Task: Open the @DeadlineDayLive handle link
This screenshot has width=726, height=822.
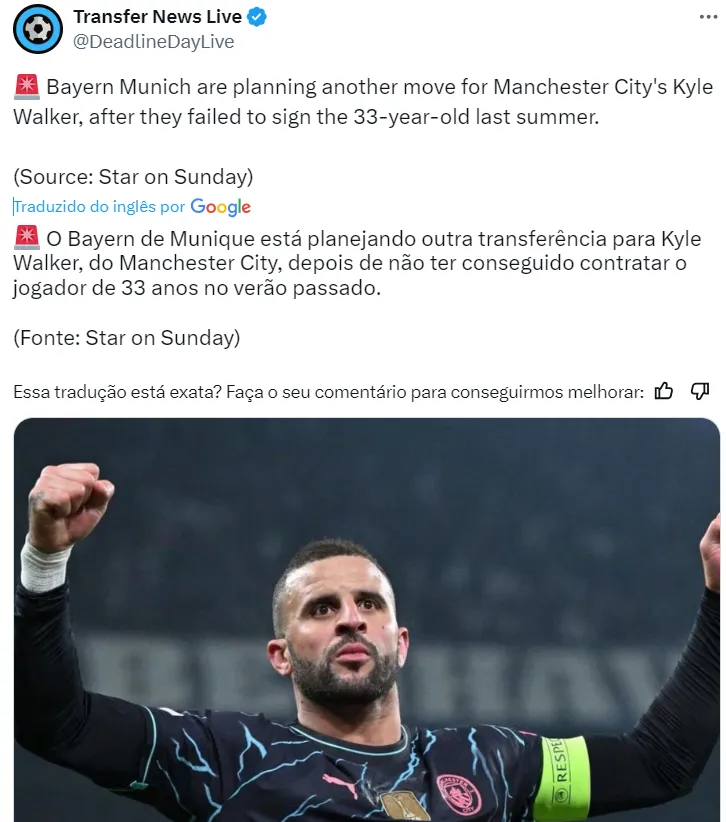Action: [154, 41]
